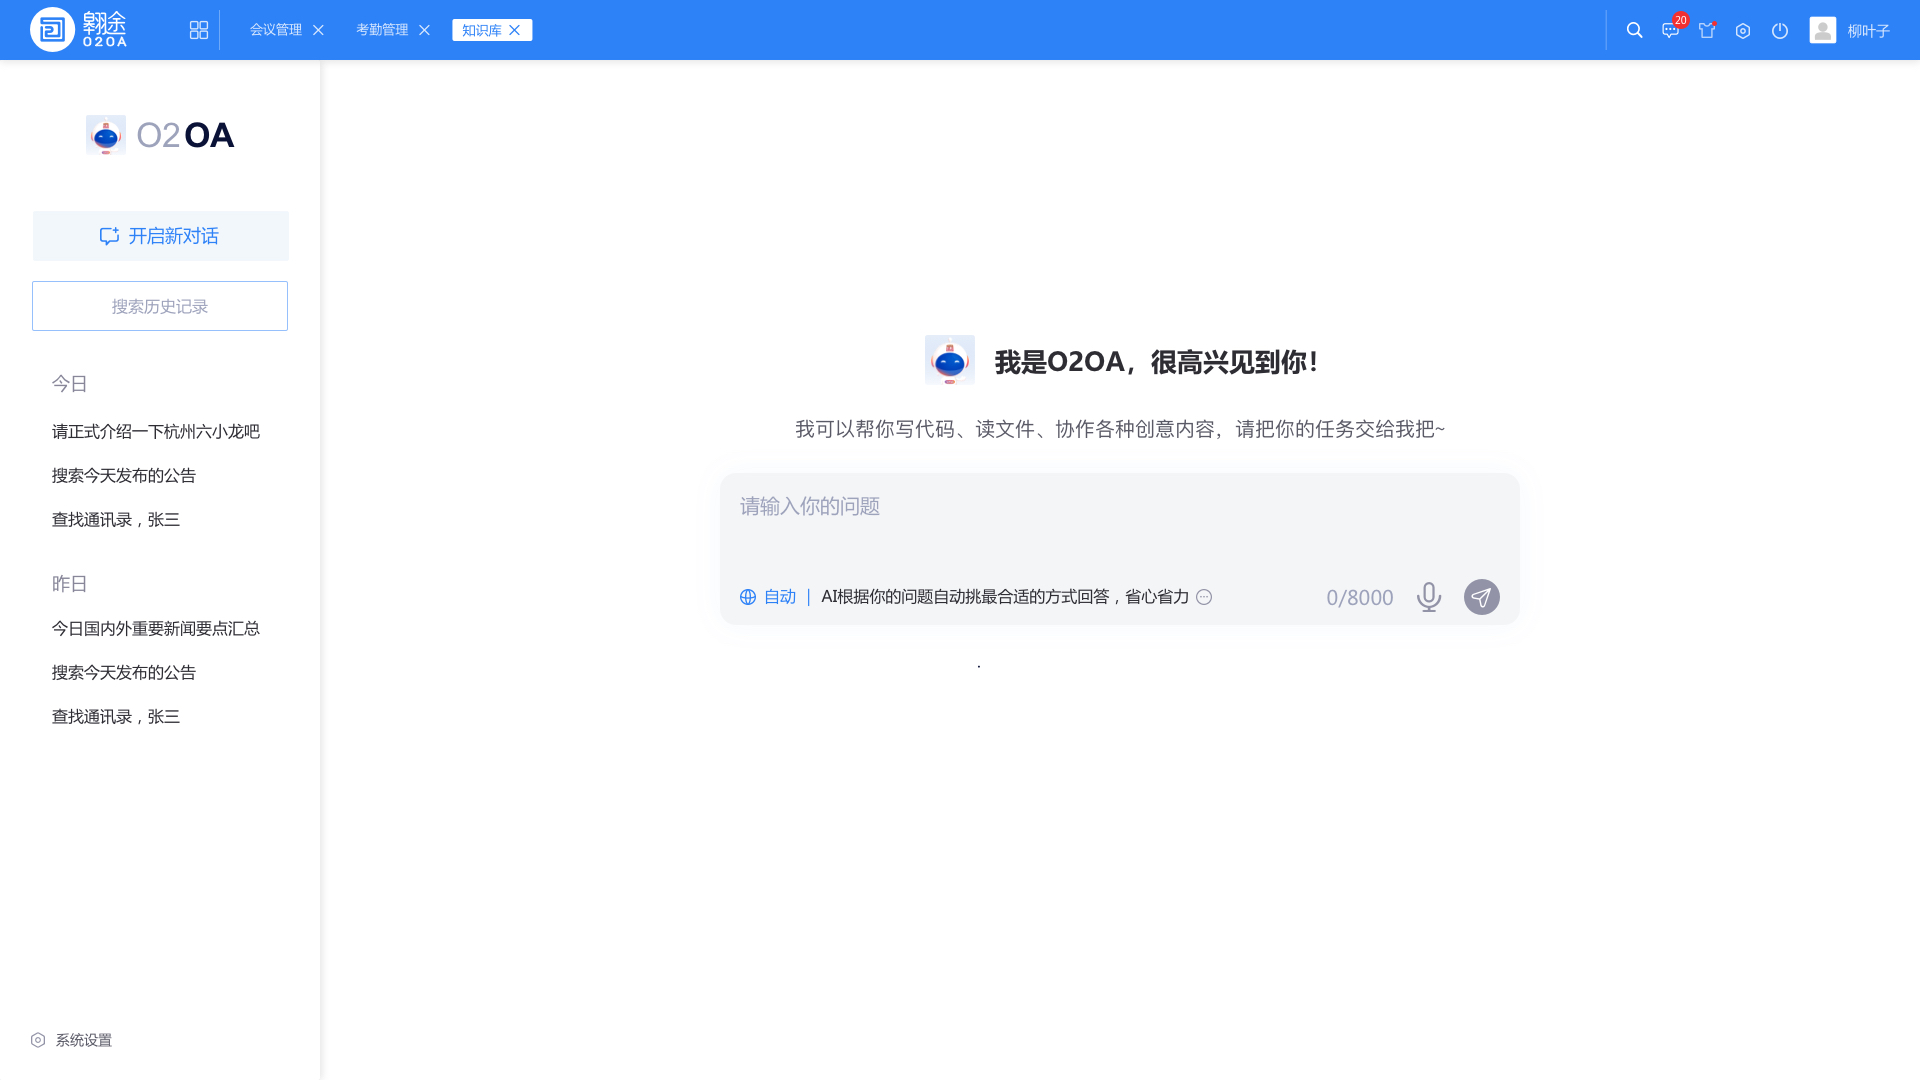Toggle the 自动 answer mode
The width and height of the screenshot is (1920, 1080).
pyautogui.click(x=779, y=597)
